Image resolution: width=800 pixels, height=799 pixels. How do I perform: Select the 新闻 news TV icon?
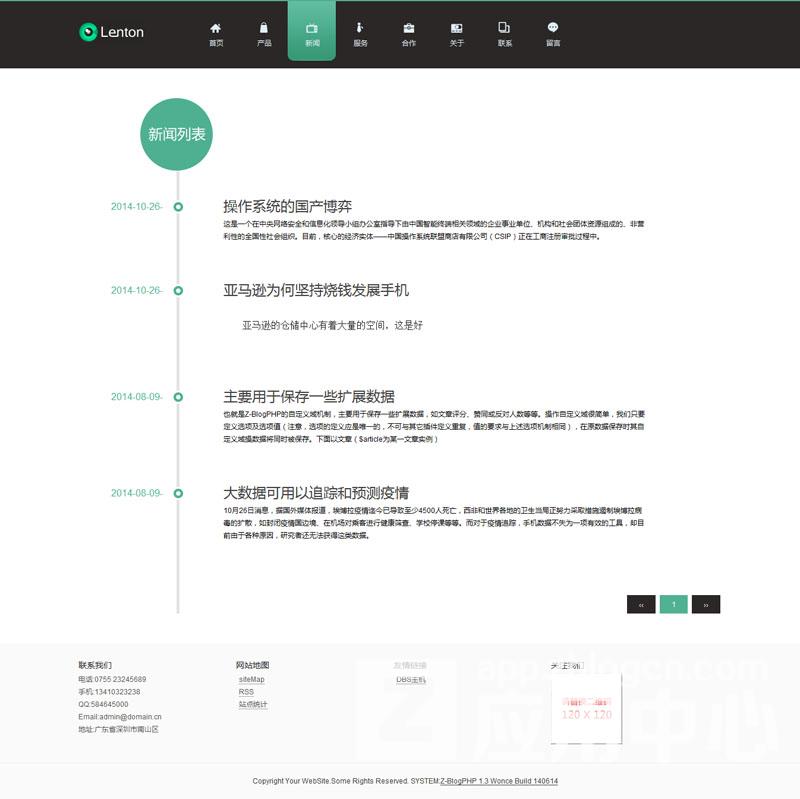tap(312, 28)
